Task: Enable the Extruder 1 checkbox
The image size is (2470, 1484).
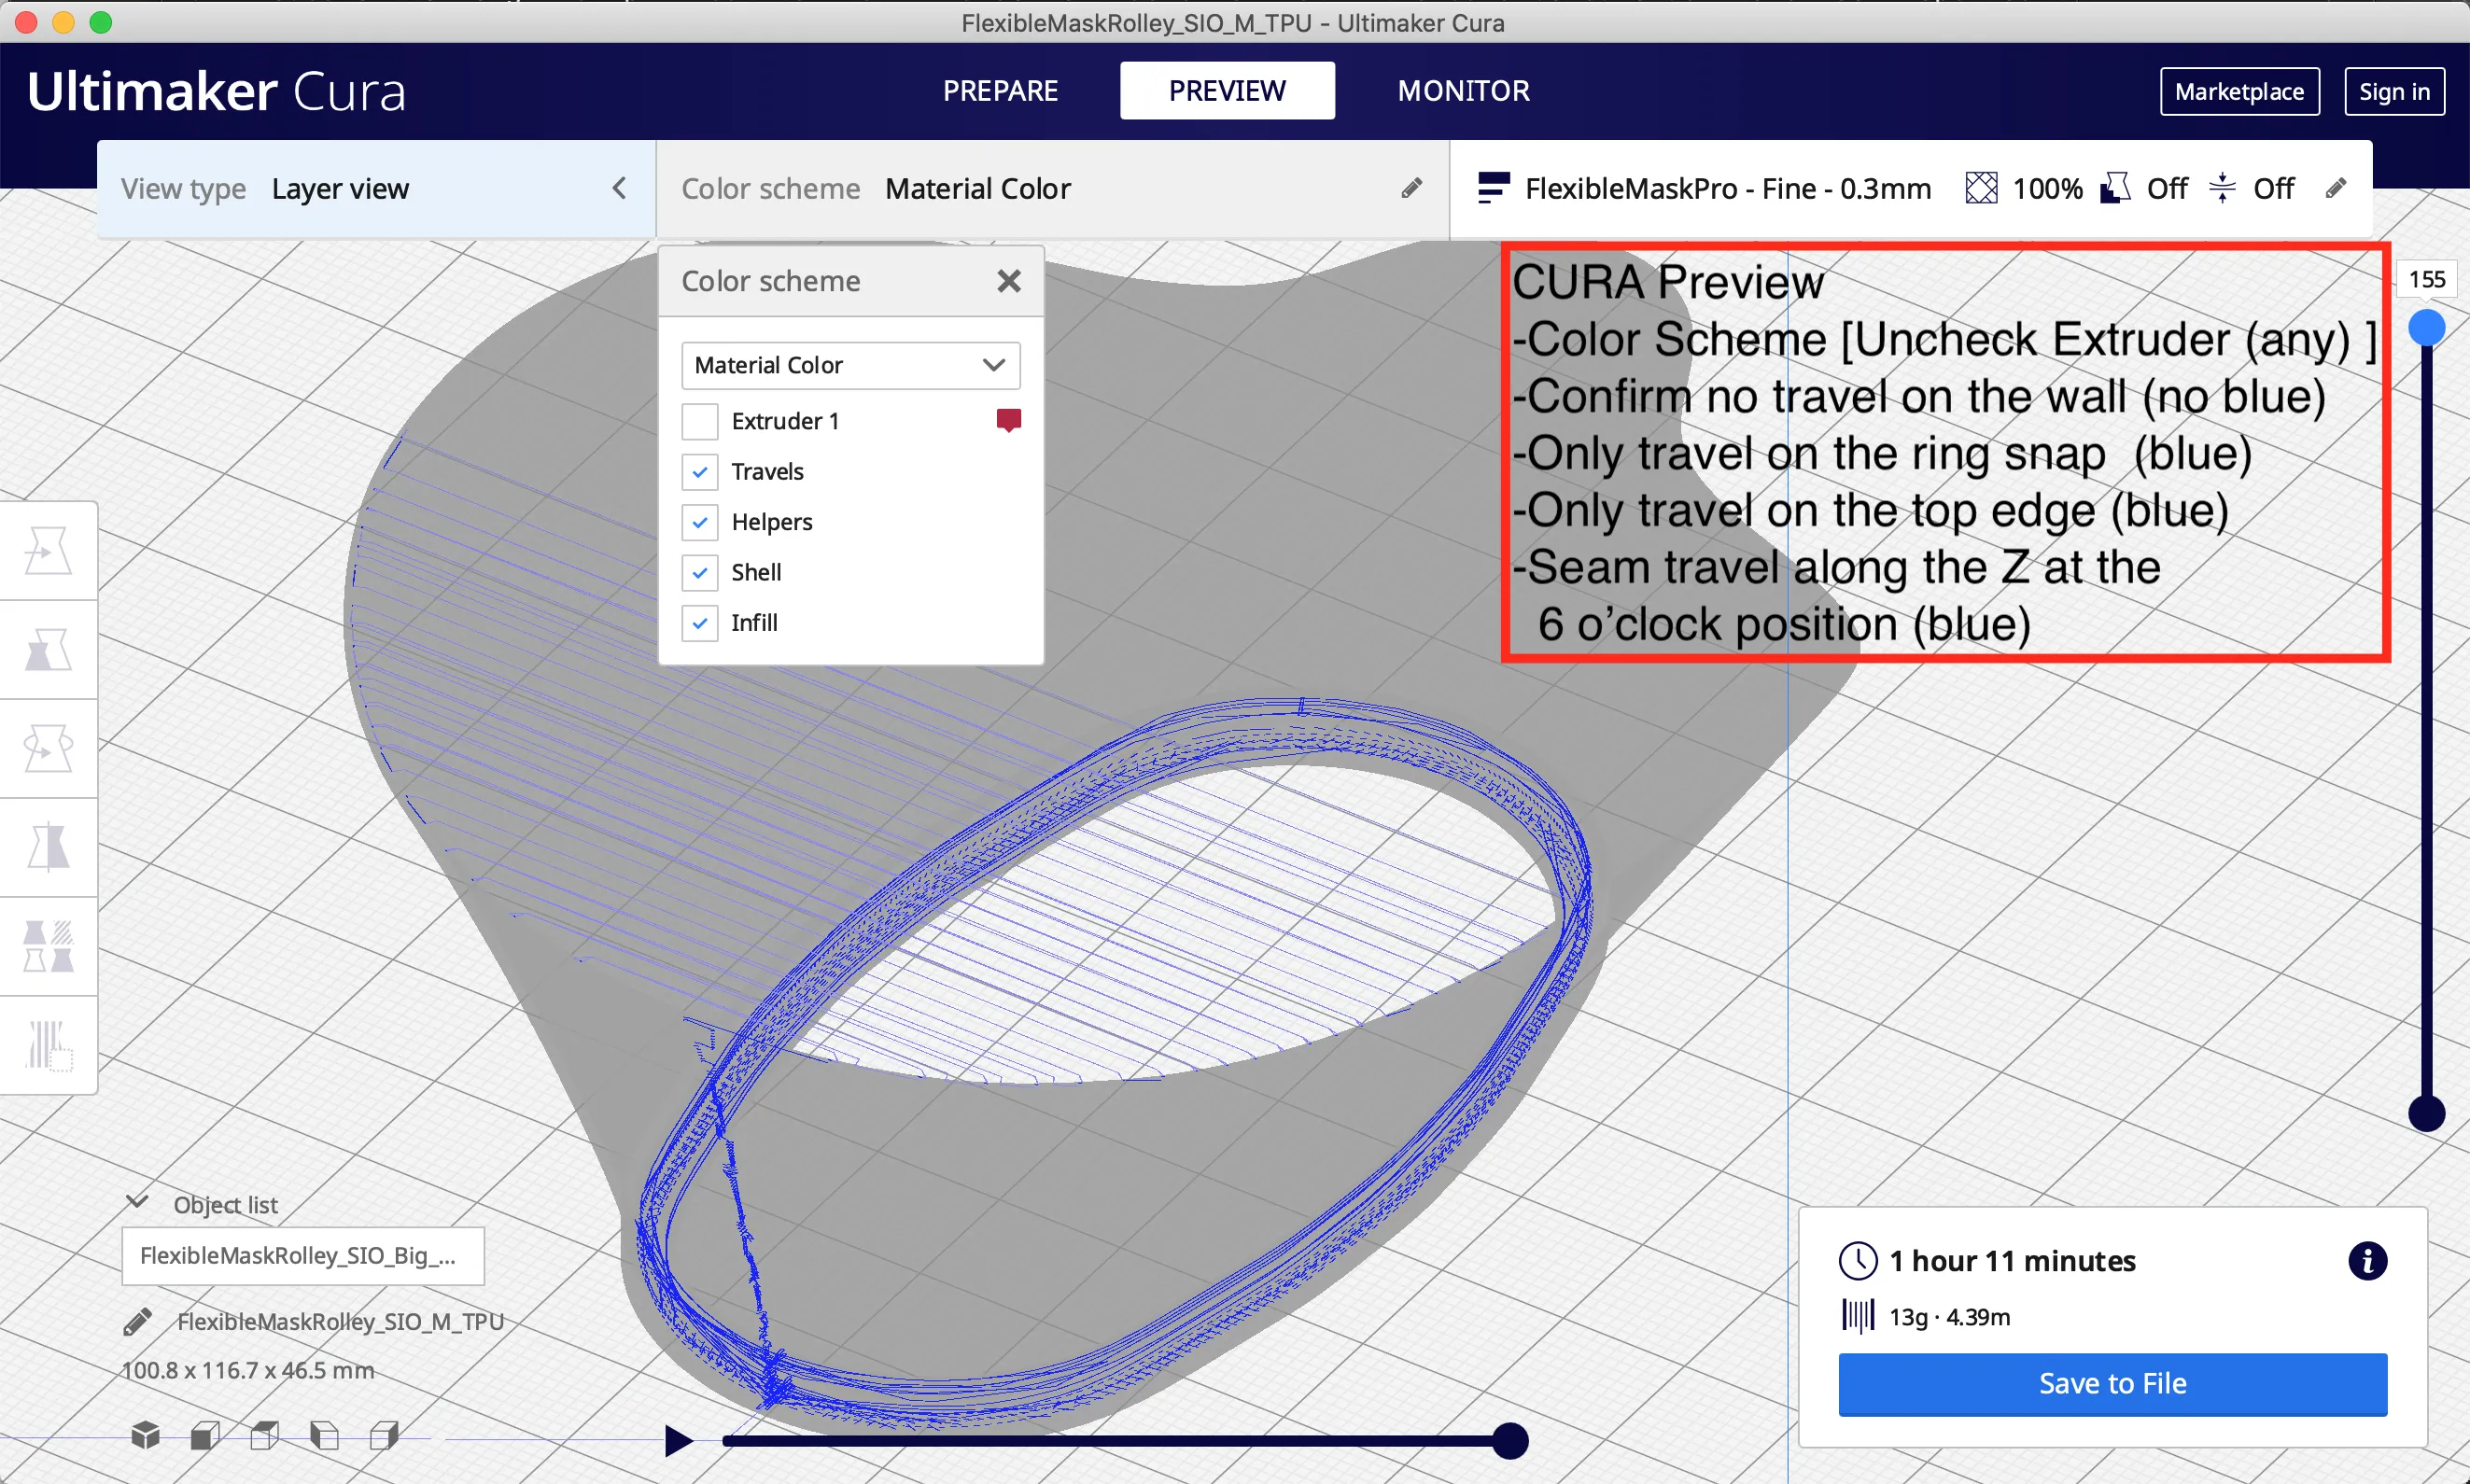Action: click(700, 421)
